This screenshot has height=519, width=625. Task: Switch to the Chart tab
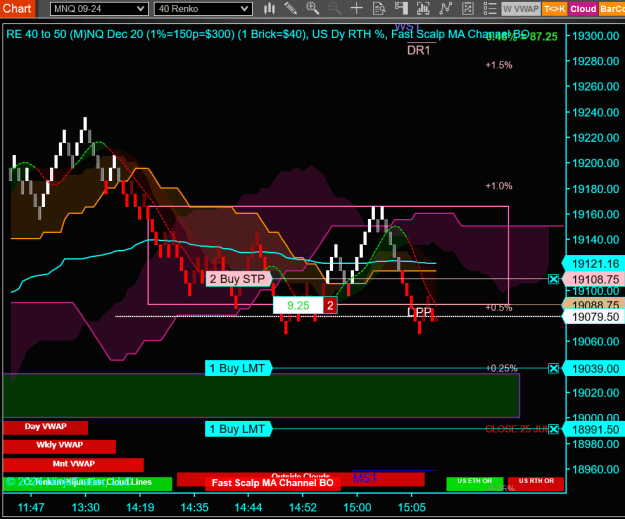[x=17, y=8]
